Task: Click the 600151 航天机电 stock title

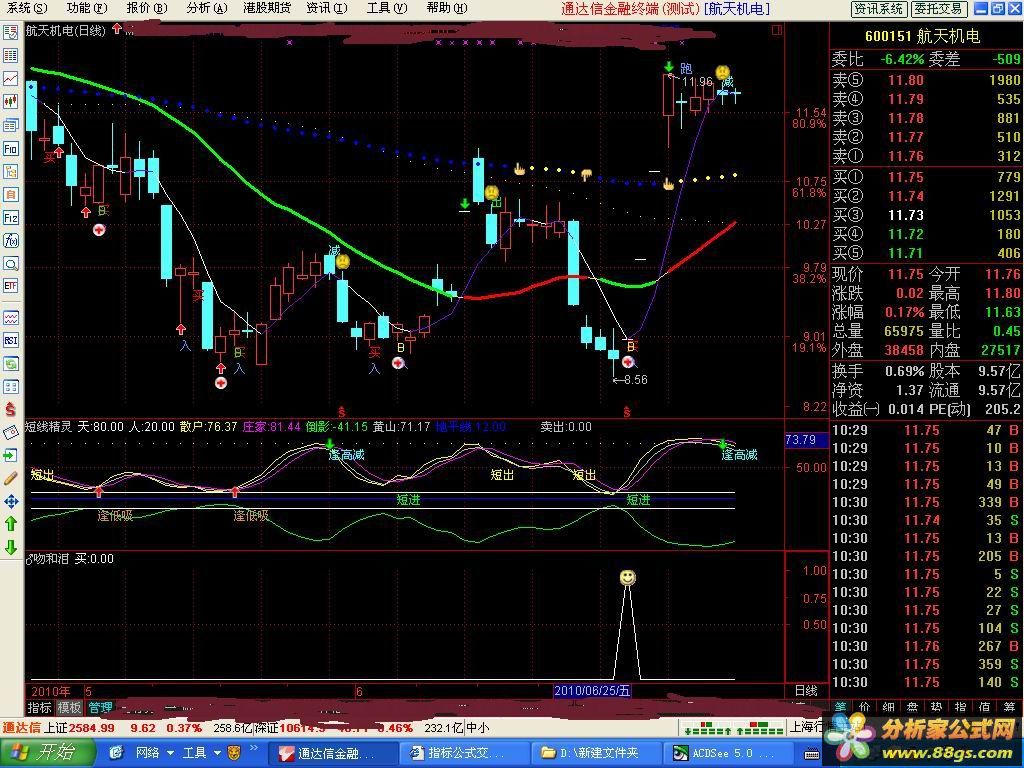Action: point(922,36)
